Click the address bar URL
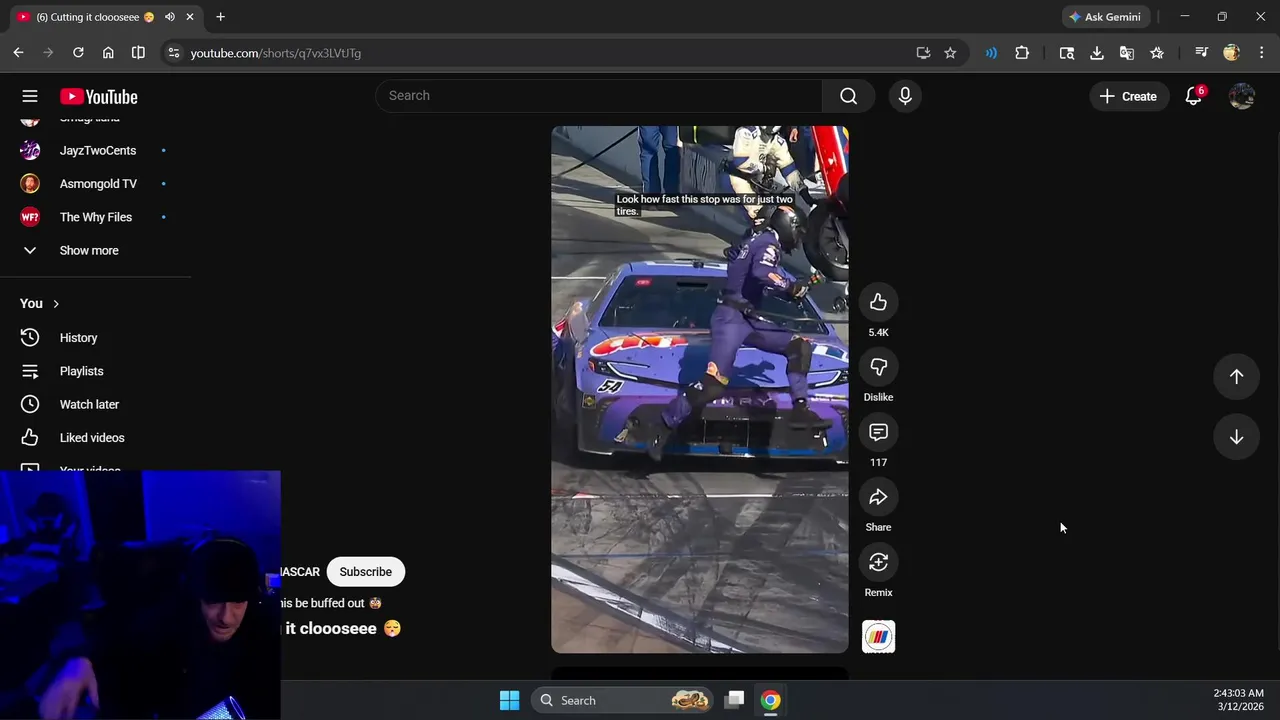The image size is (1280, 720). tap(276, 53)
